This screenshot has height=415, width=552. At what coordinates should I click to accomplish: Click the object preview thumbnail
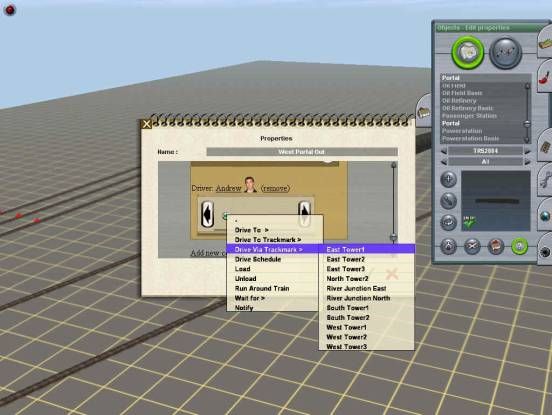496,201
